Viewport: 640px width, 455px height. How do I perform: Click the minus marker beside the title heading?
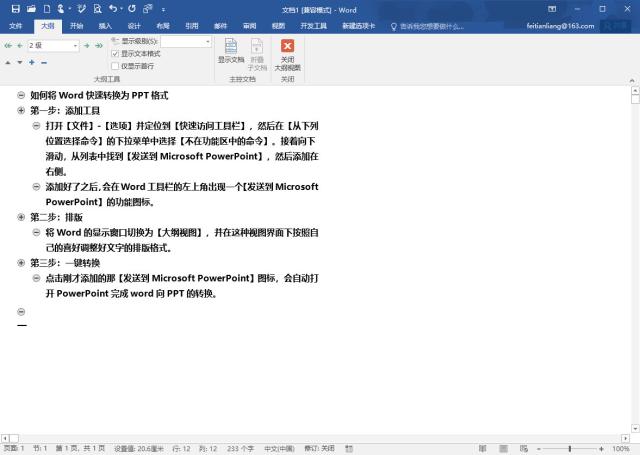(x=21, y=95)
